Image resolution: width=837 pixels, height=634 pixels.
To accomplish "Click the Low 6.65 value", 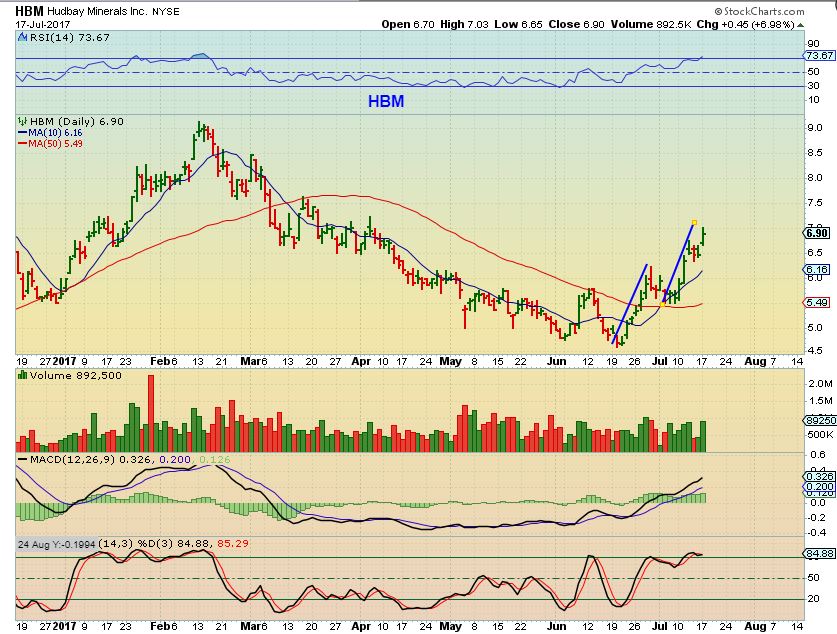I will [518, 24].
